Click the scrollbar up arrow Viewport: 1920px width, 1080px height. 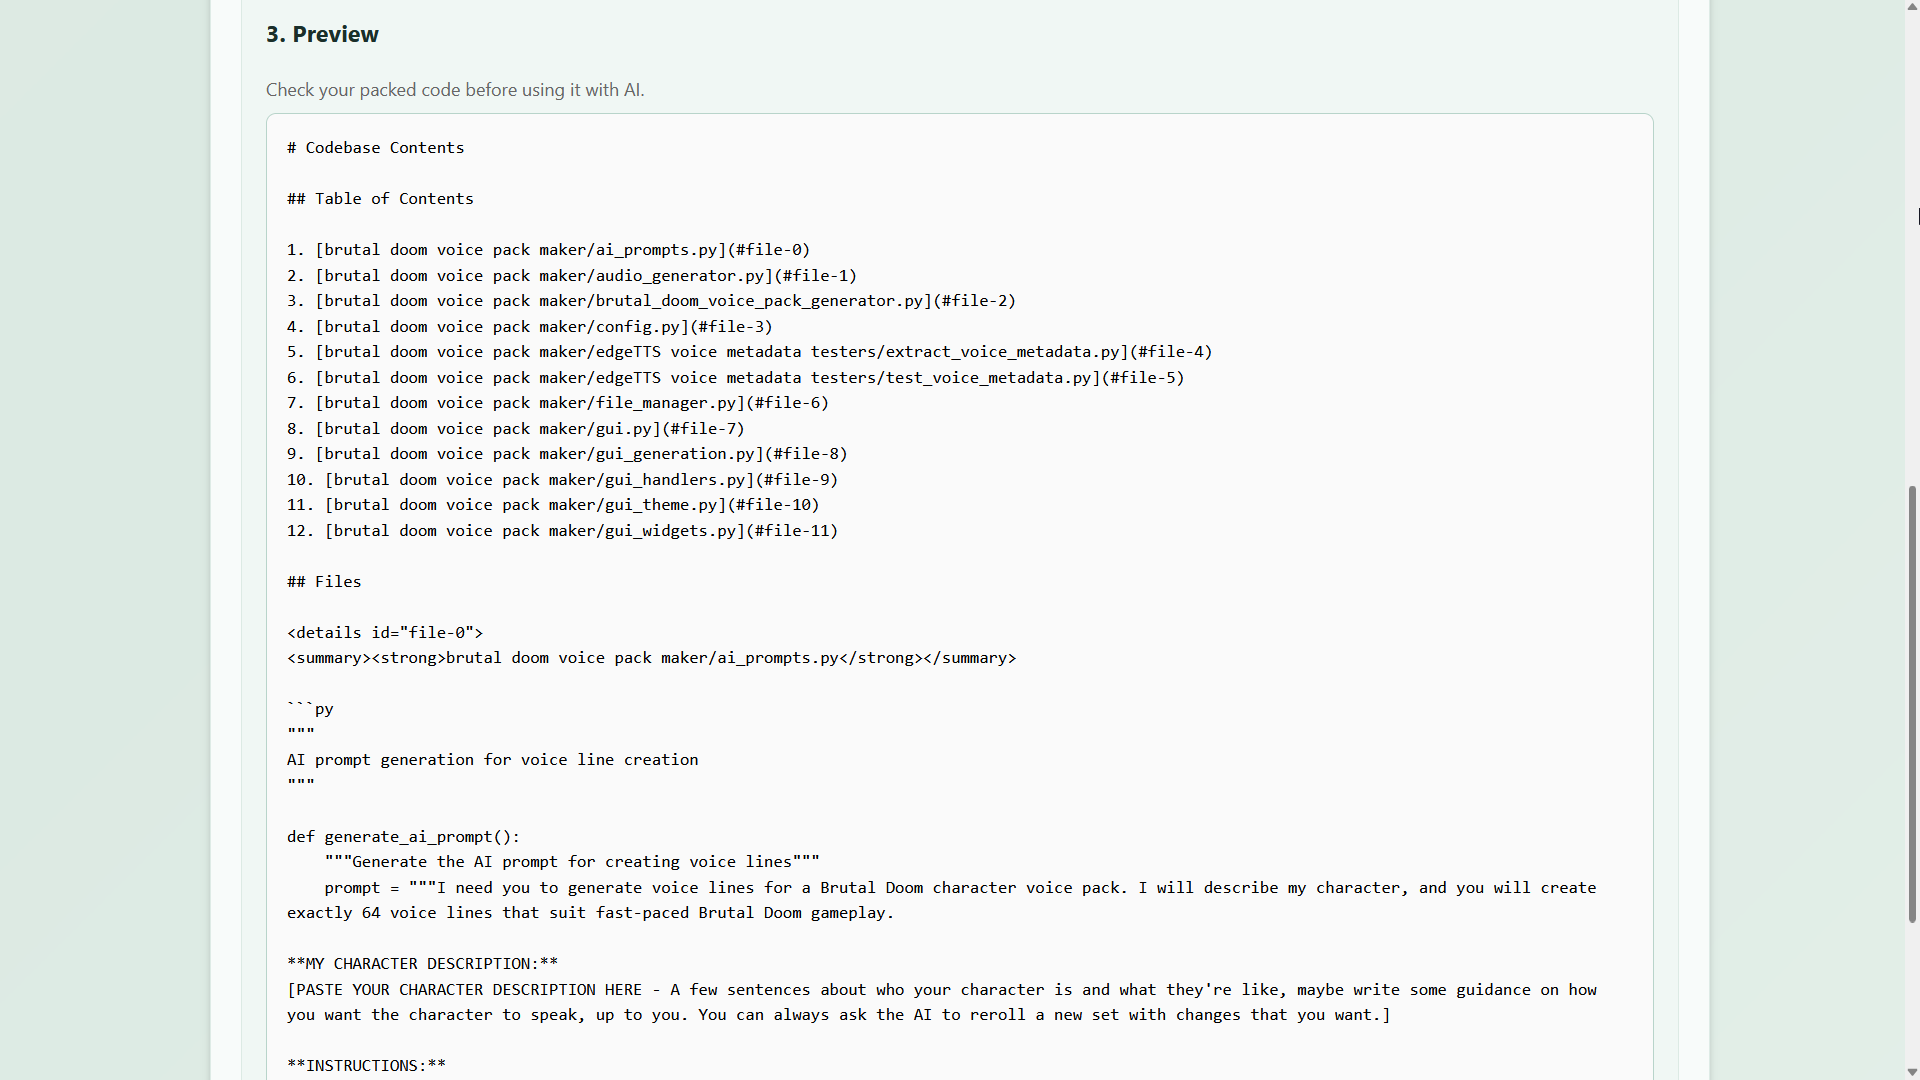point(1912,7)
